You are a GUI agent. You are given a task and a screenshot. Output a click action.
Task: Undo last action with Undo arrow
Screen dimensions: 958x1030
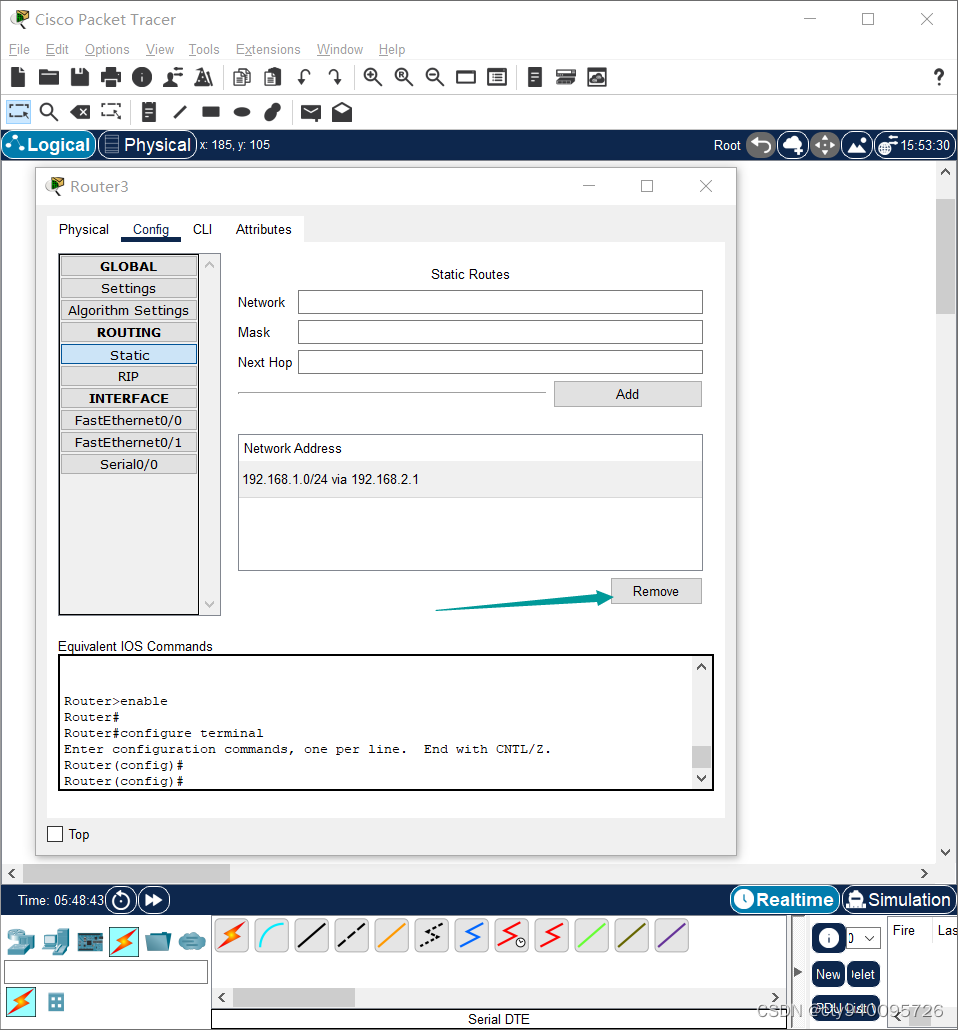tap(304, 78)
